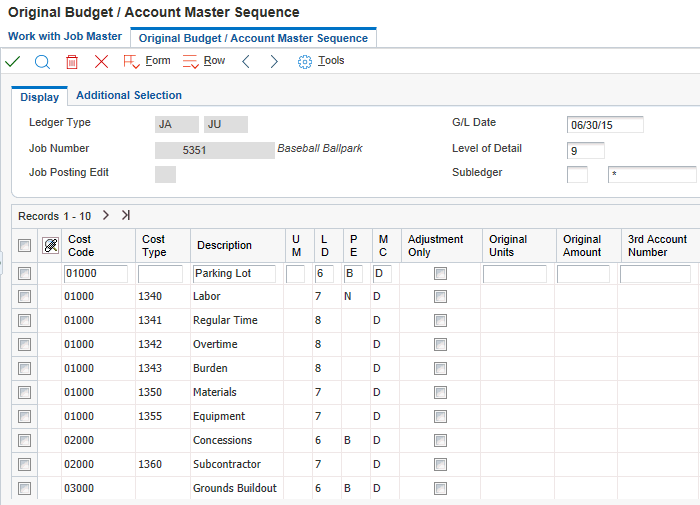The width and height of the screenshot is (700, 505).
Task: Click the Original Amount column header
Action: click(x=589, y=246)
